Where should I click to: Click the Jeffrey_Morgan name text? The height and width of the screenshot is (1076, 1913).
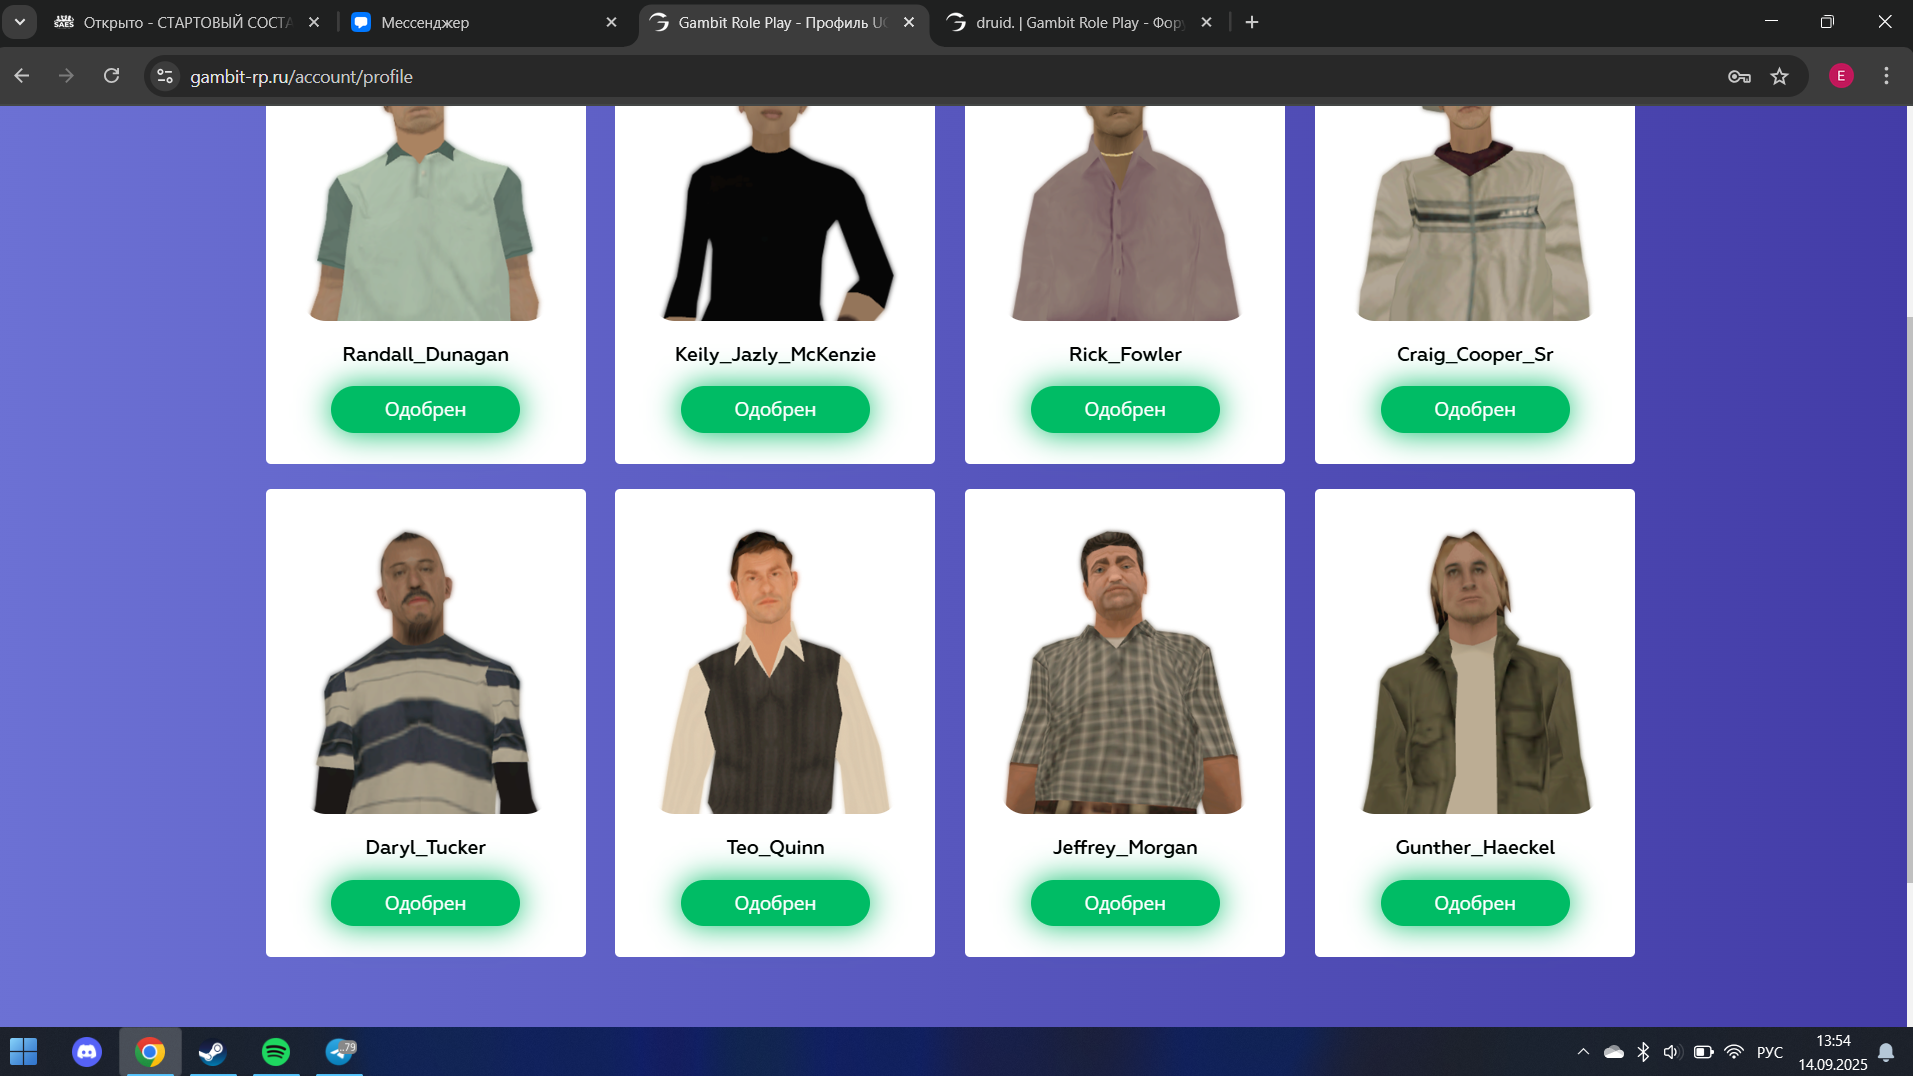[1125, 847]
